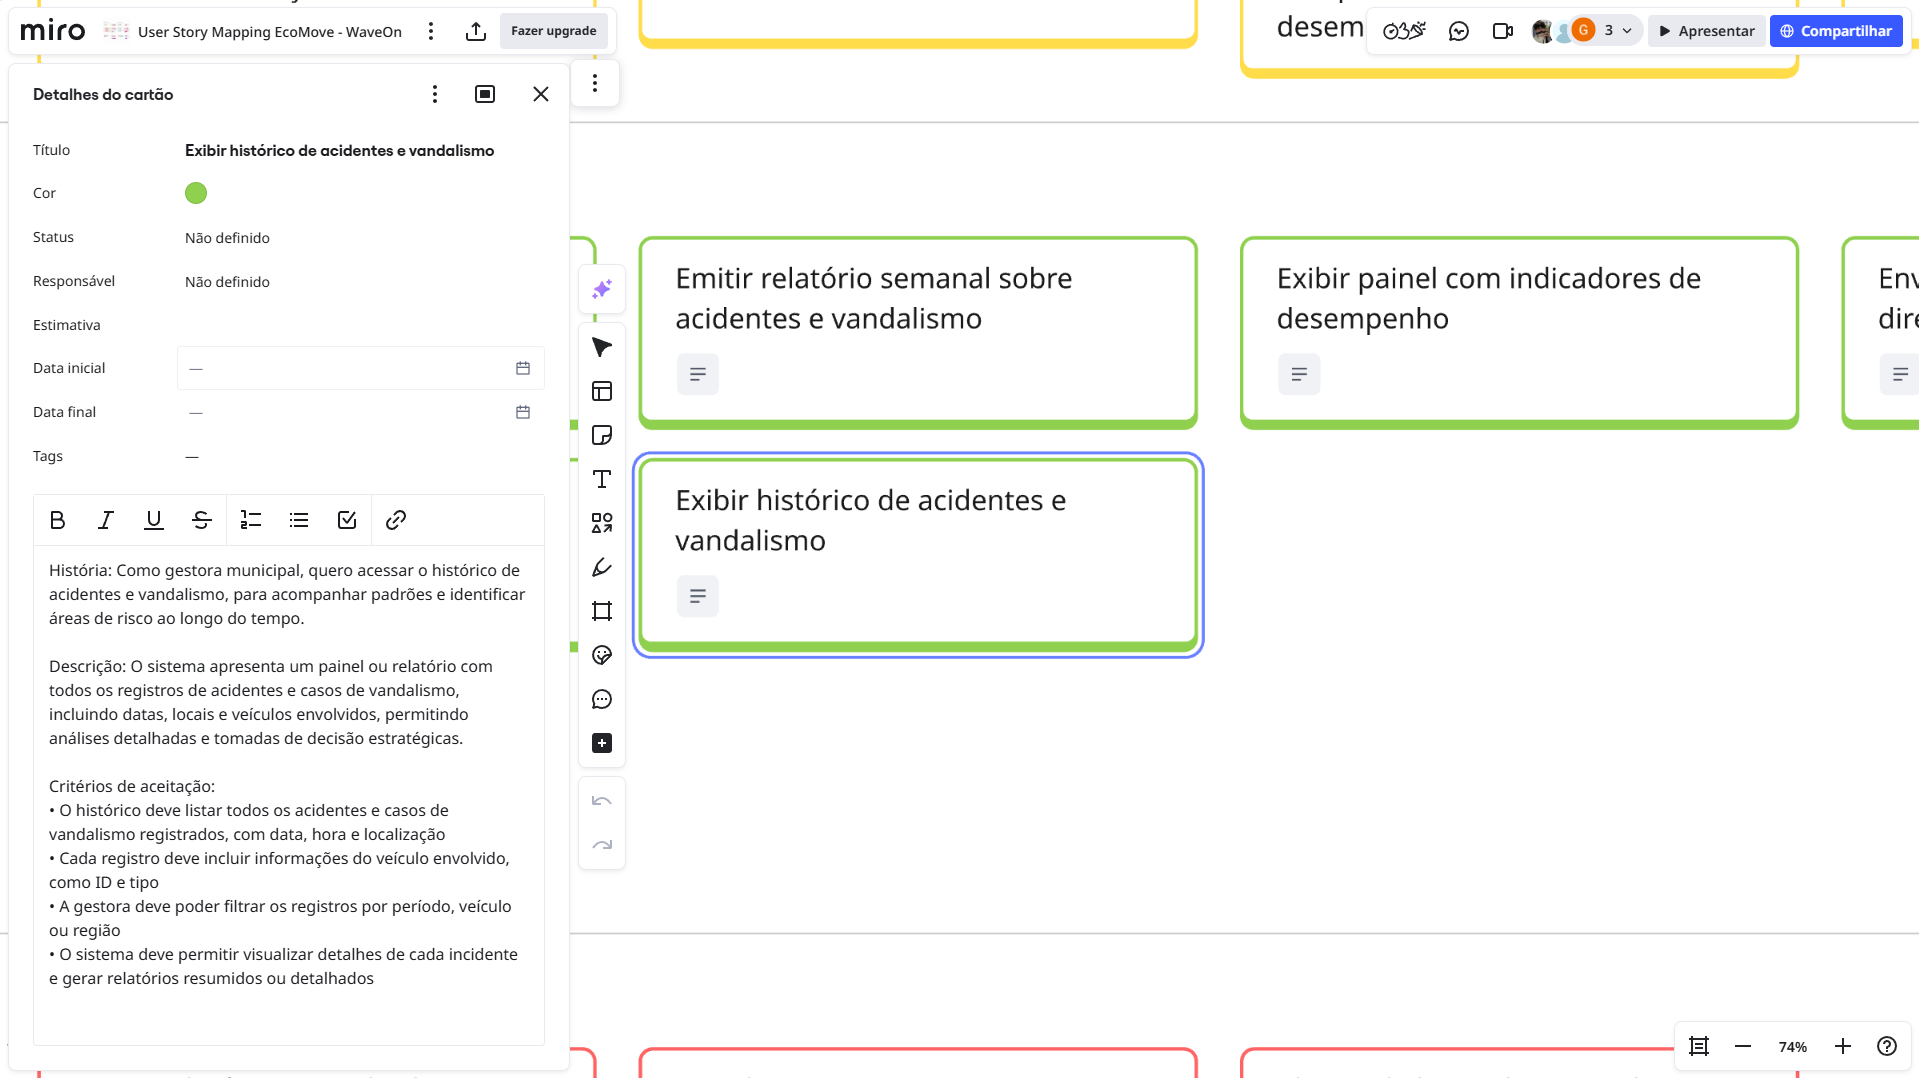The width and height of the screenshot is (1919, 1078).
Task: Click the Compartilhar button
Action: 1835,31
